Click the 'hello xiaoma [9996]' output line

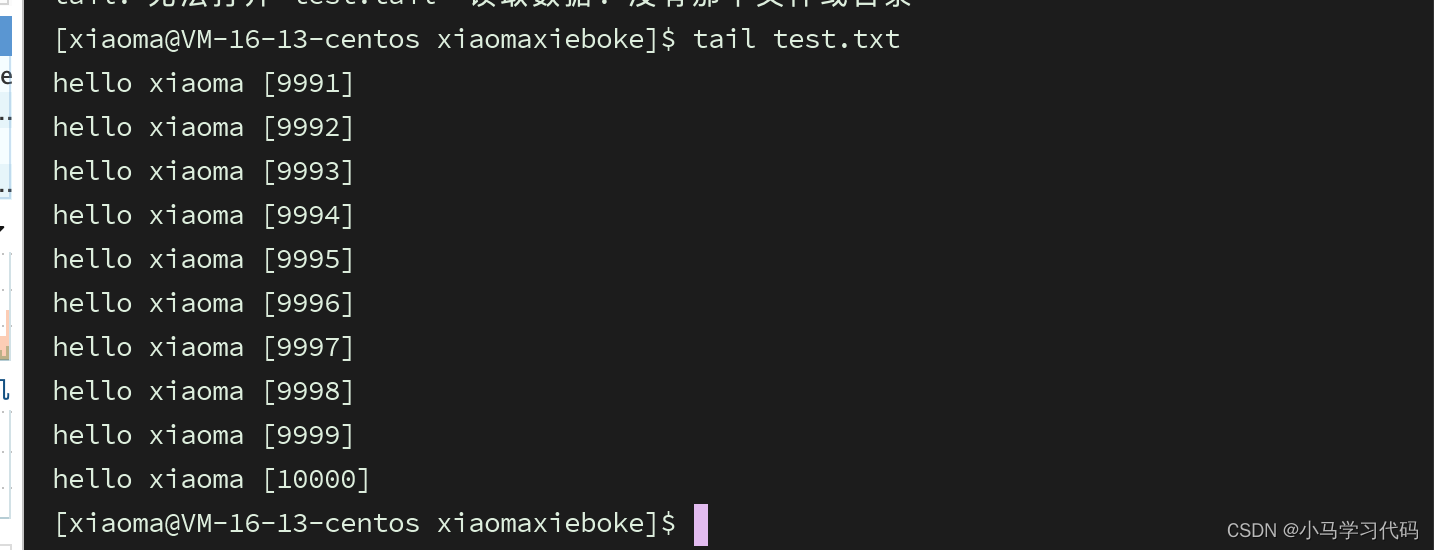click(x=204, y=304)
